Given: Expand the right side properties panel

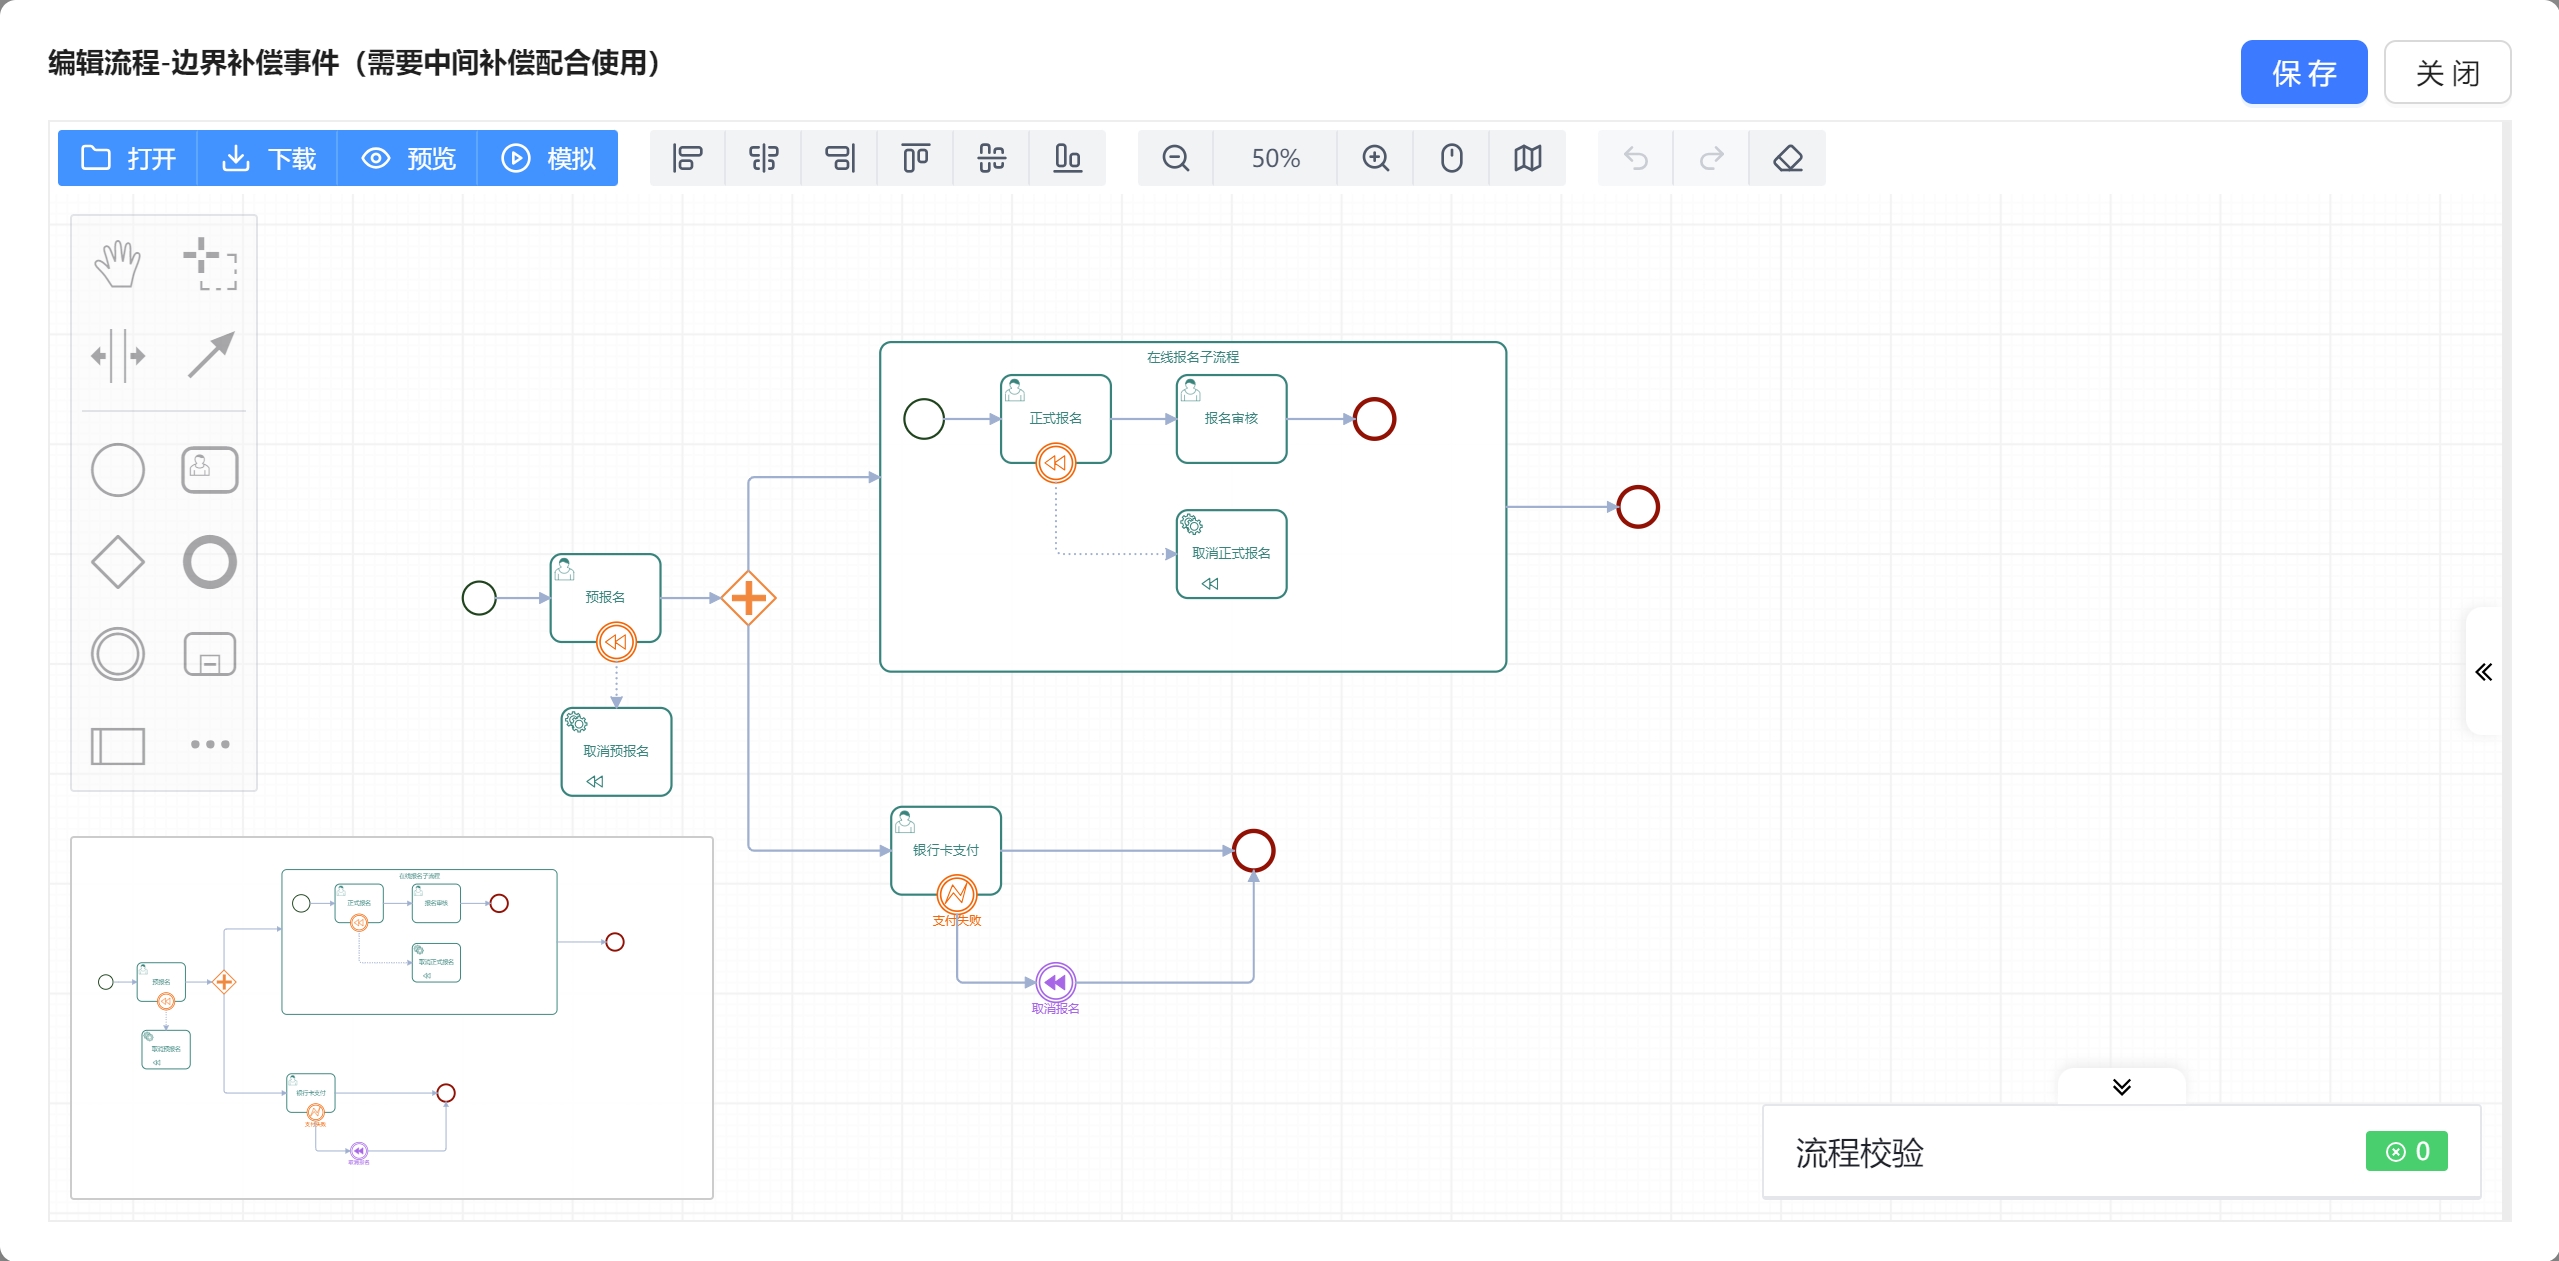Looking at the screenshot, I should tap(2483, 672).
